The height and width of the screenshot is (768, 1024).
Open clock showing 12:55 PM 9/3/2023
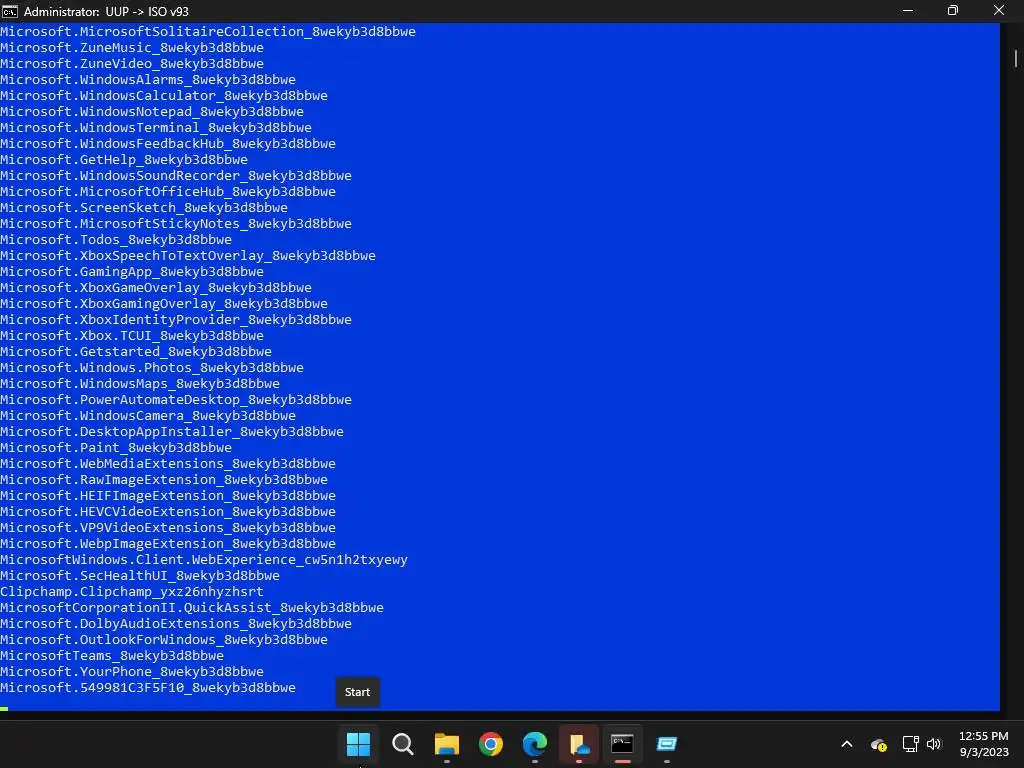984,744
